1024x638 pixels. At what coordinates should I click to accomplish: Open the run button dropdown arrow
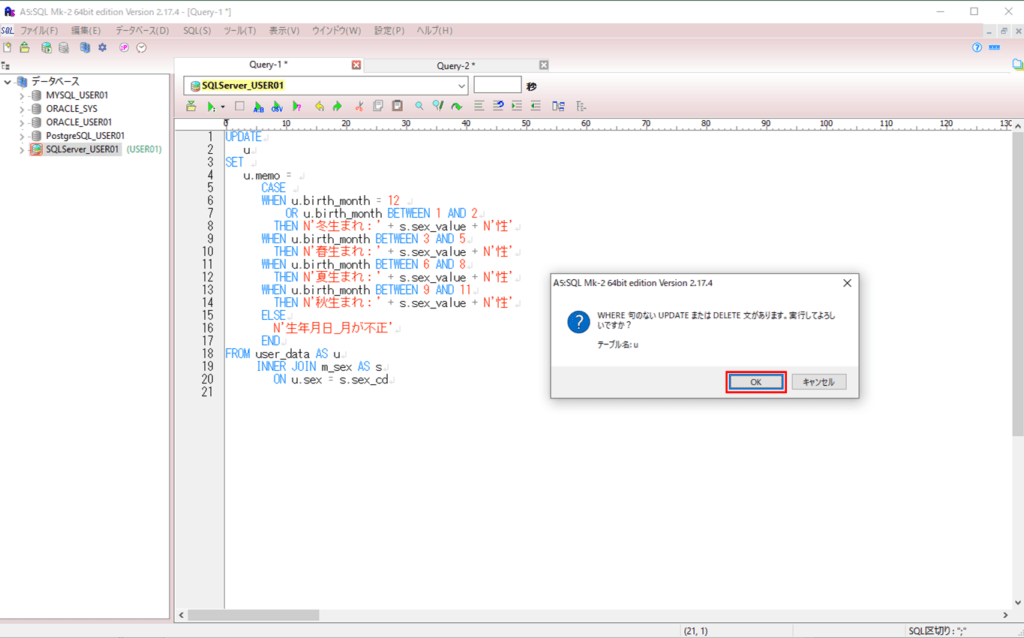(223, 106)
